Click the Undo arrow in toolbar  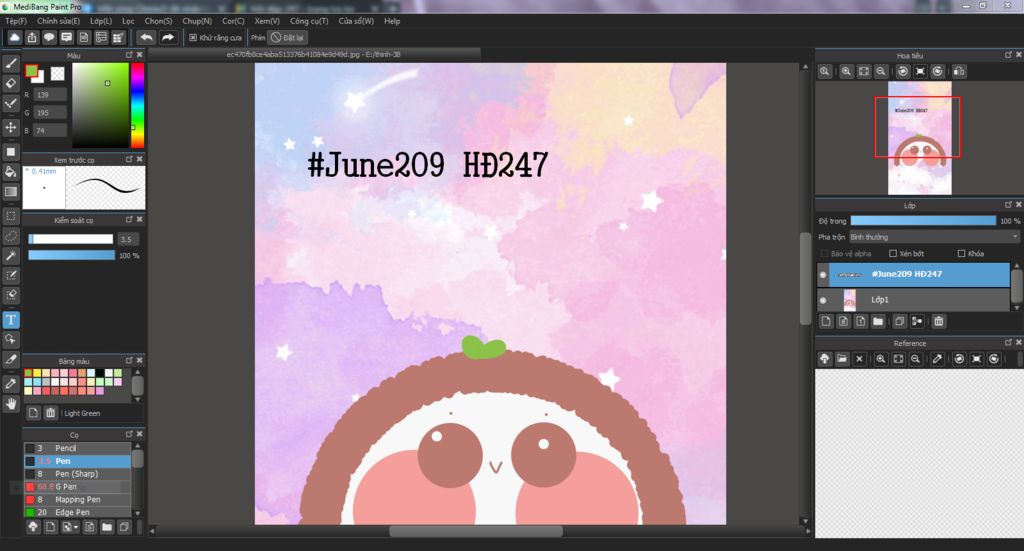[146, 38]
